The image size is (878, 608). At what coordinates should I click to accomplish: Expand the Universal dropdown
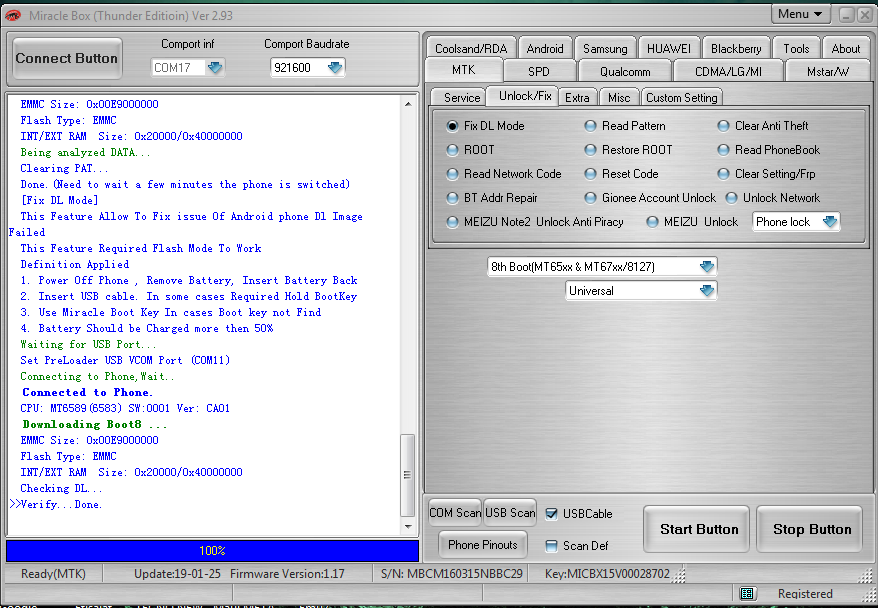pos(707,291)
